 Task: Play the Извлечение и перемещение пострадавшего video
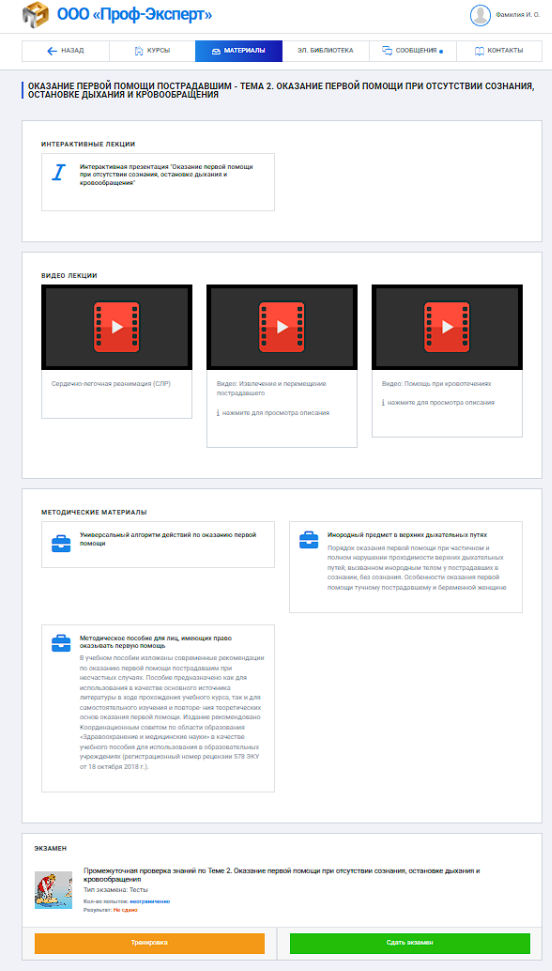pyautogui.click(x=282, y=327)
